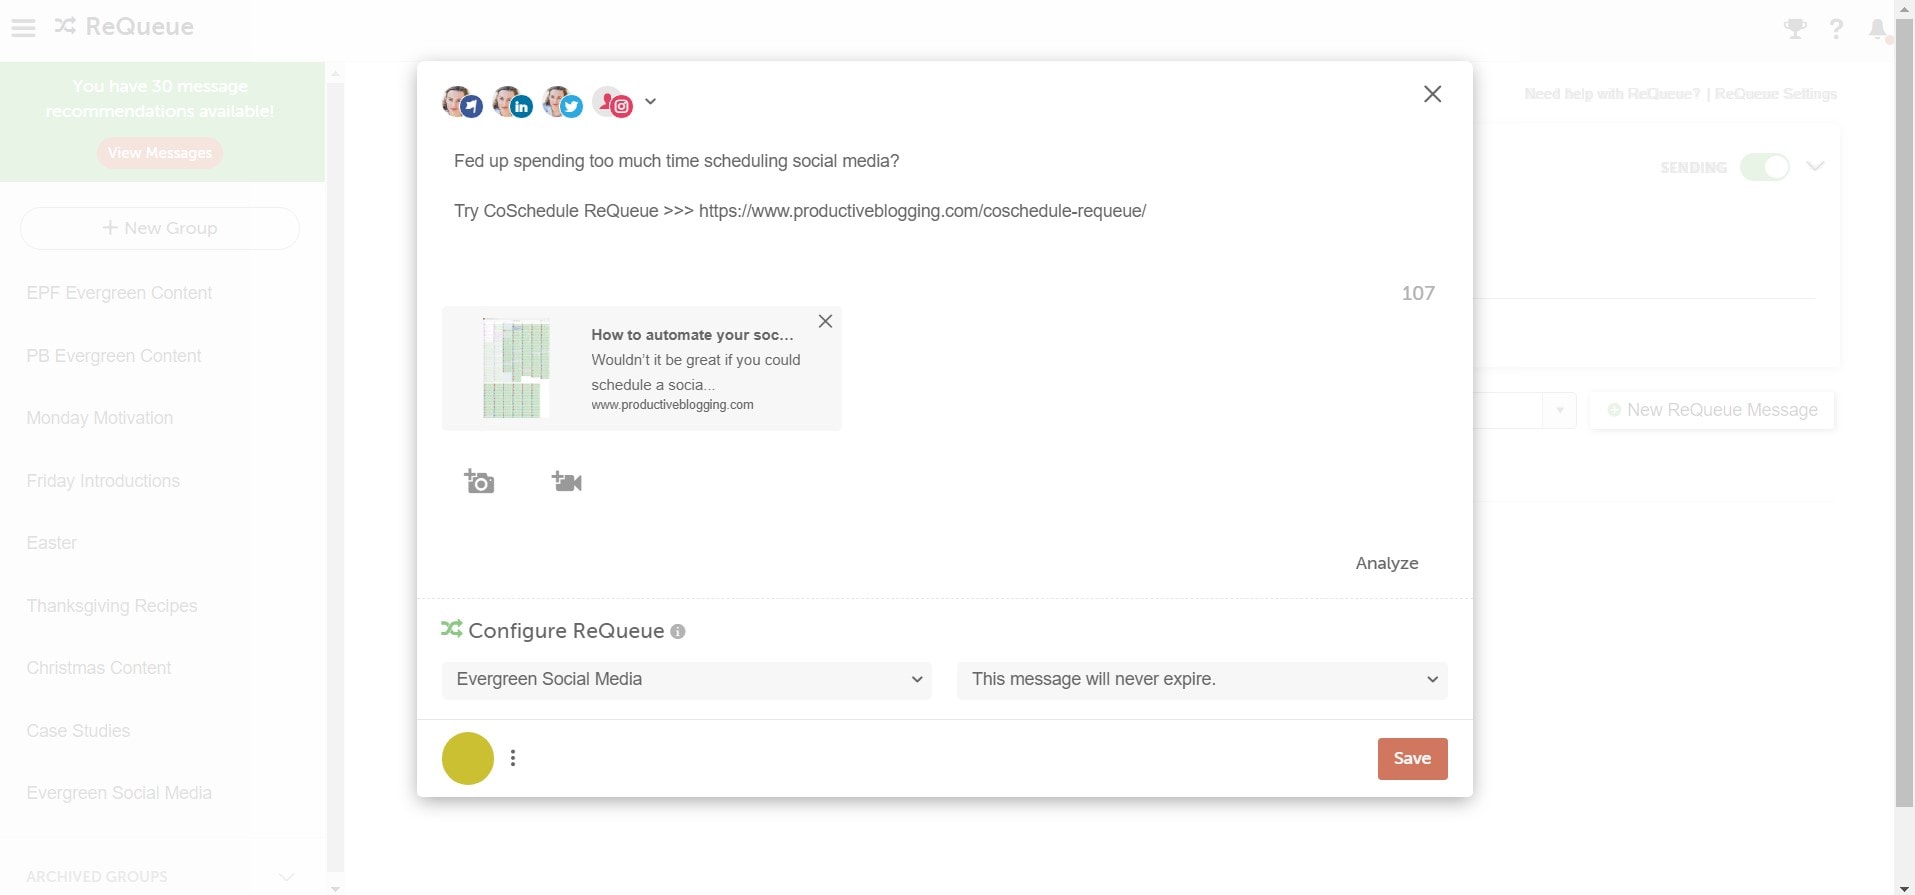Open the question mark help icon
Screen dimensions: 1915x895
pos(1836,29)
